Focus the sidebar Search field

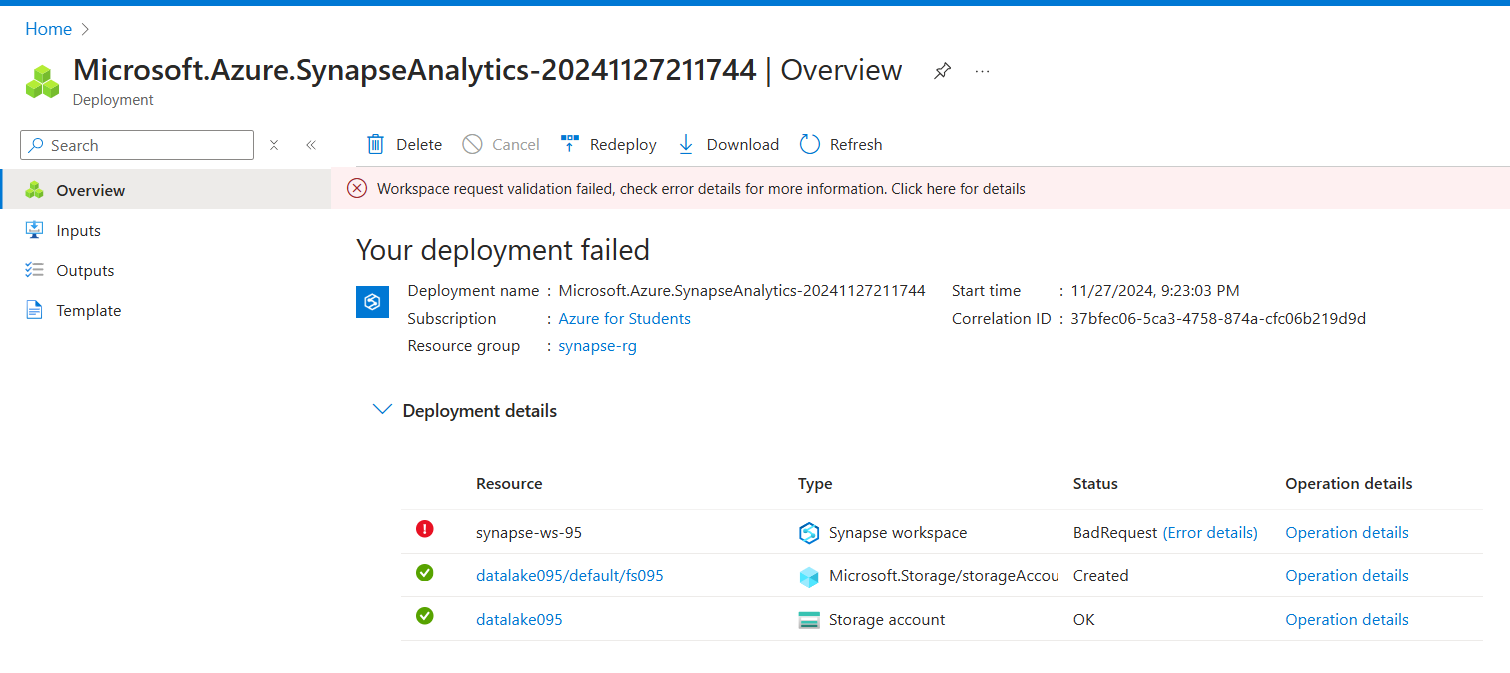[x=137, y=145]
